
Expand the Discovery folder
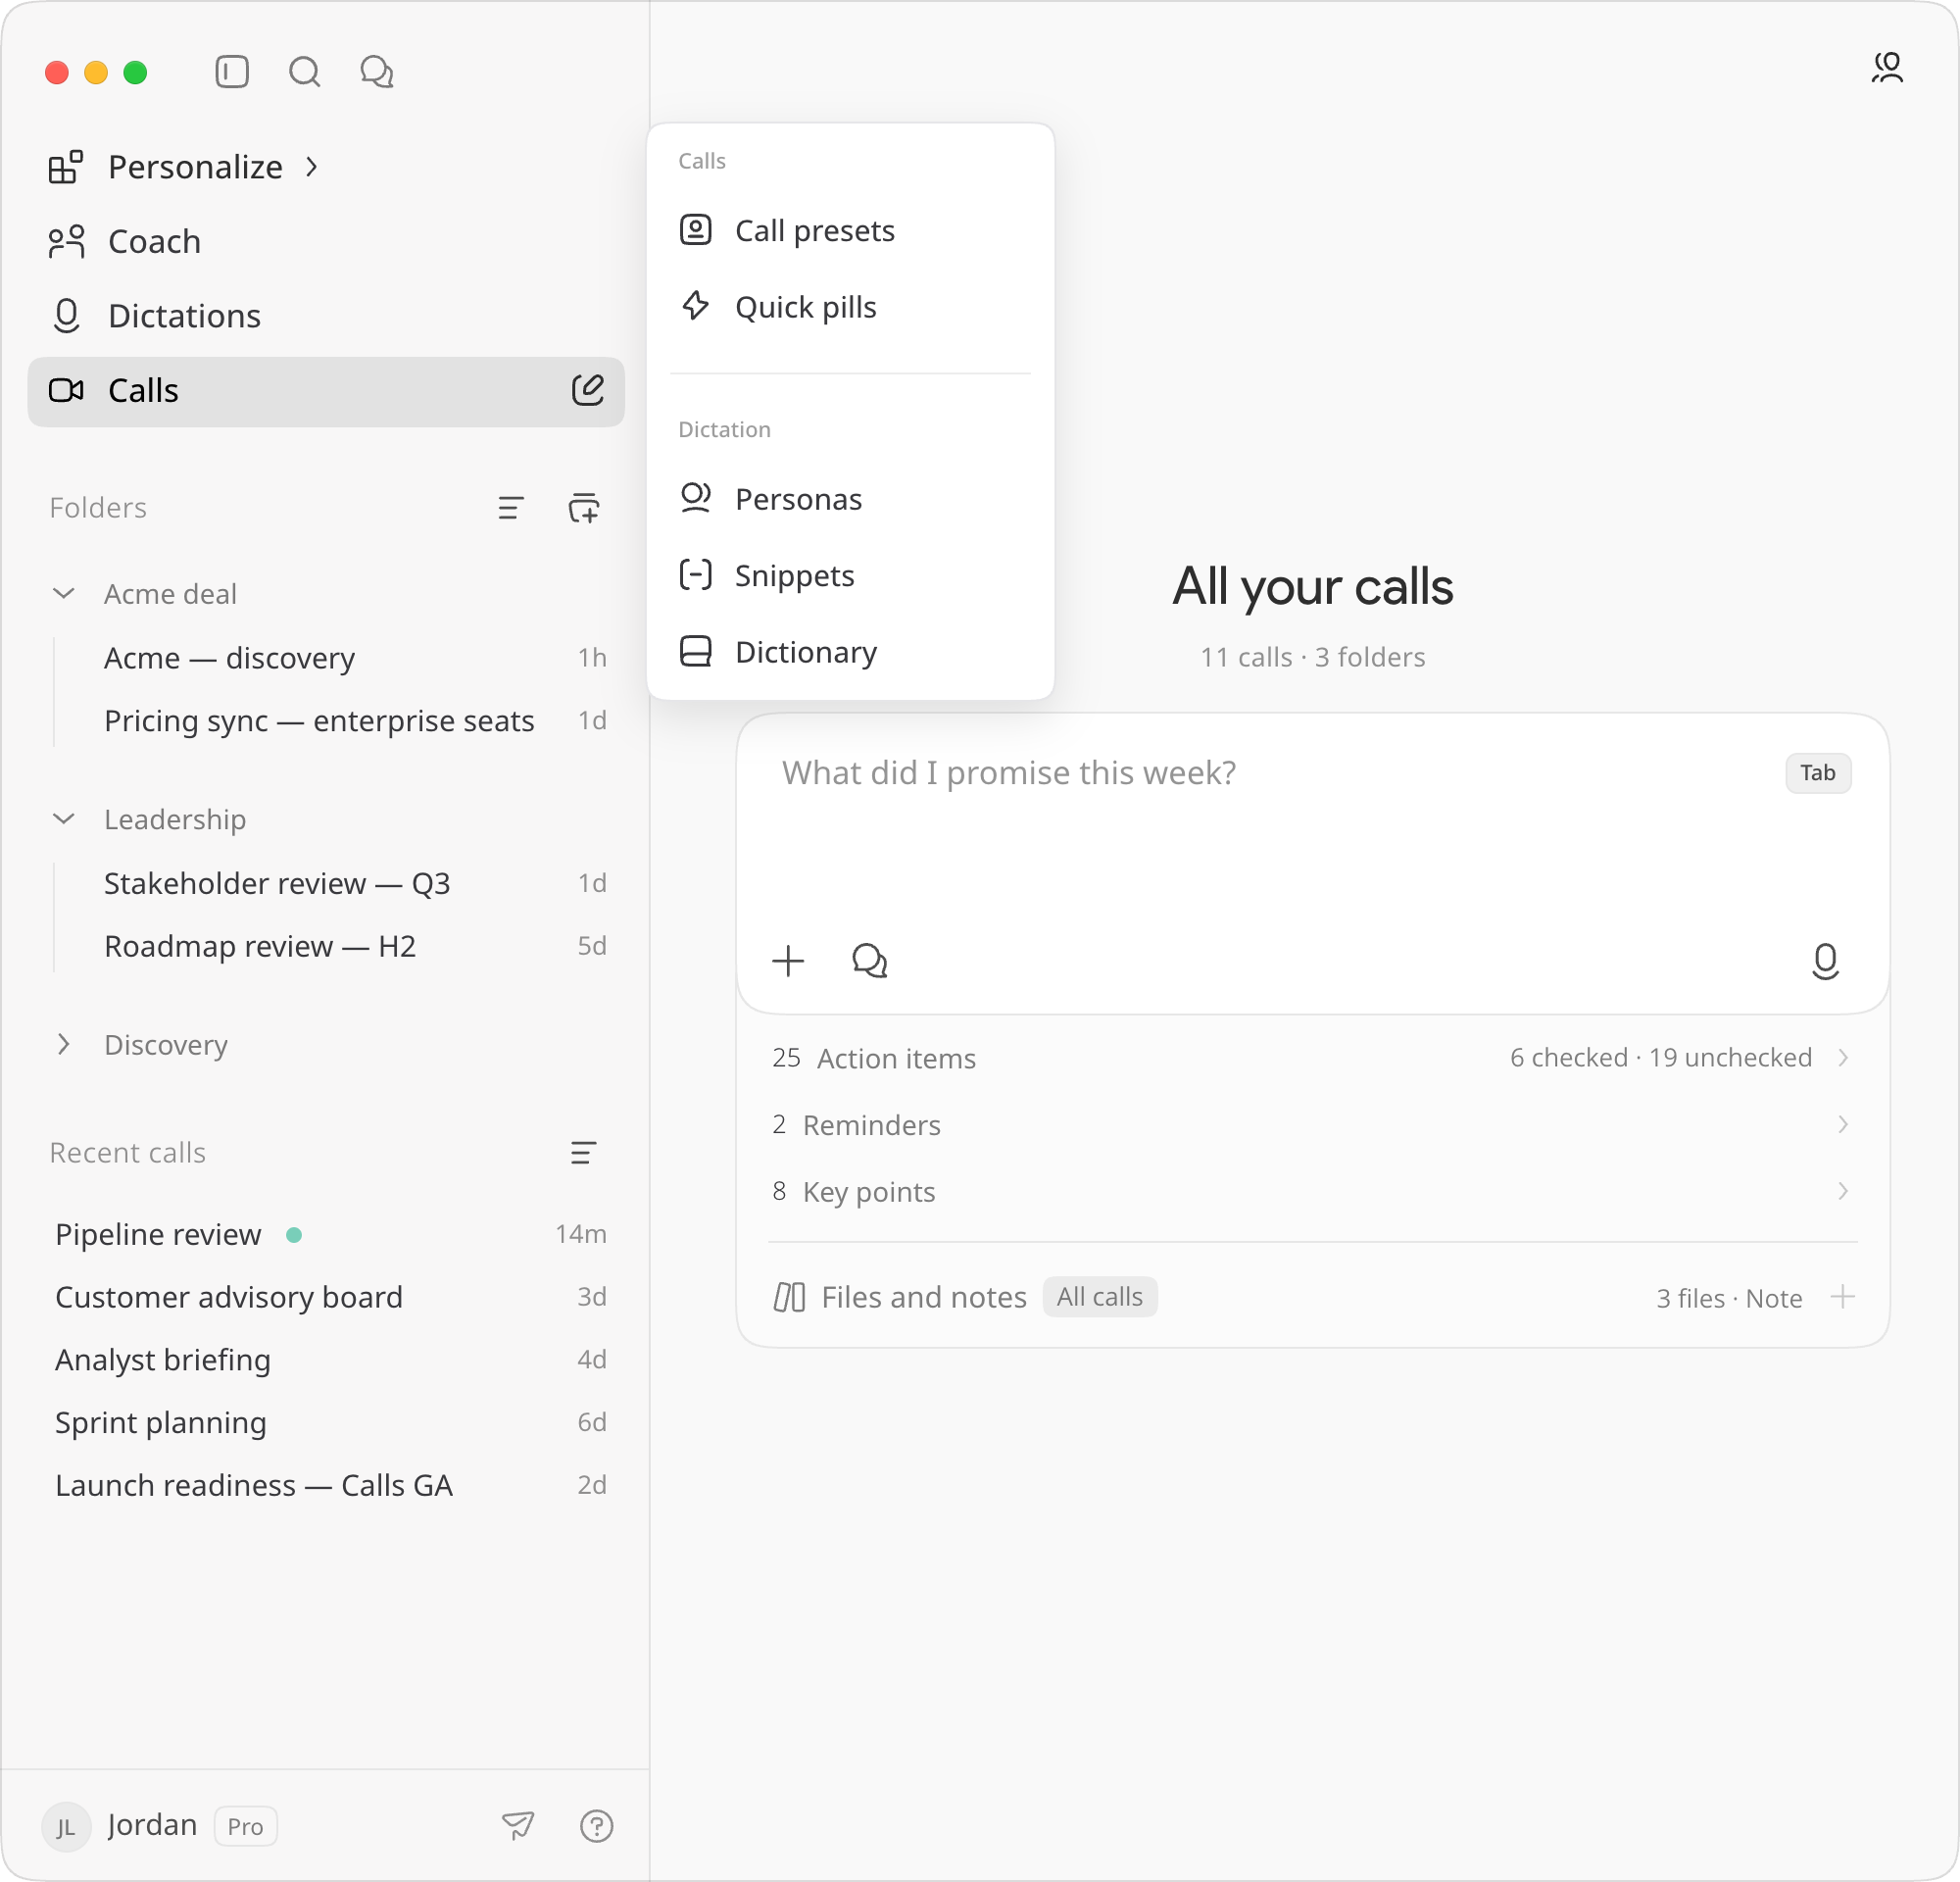click(63, 1044)
